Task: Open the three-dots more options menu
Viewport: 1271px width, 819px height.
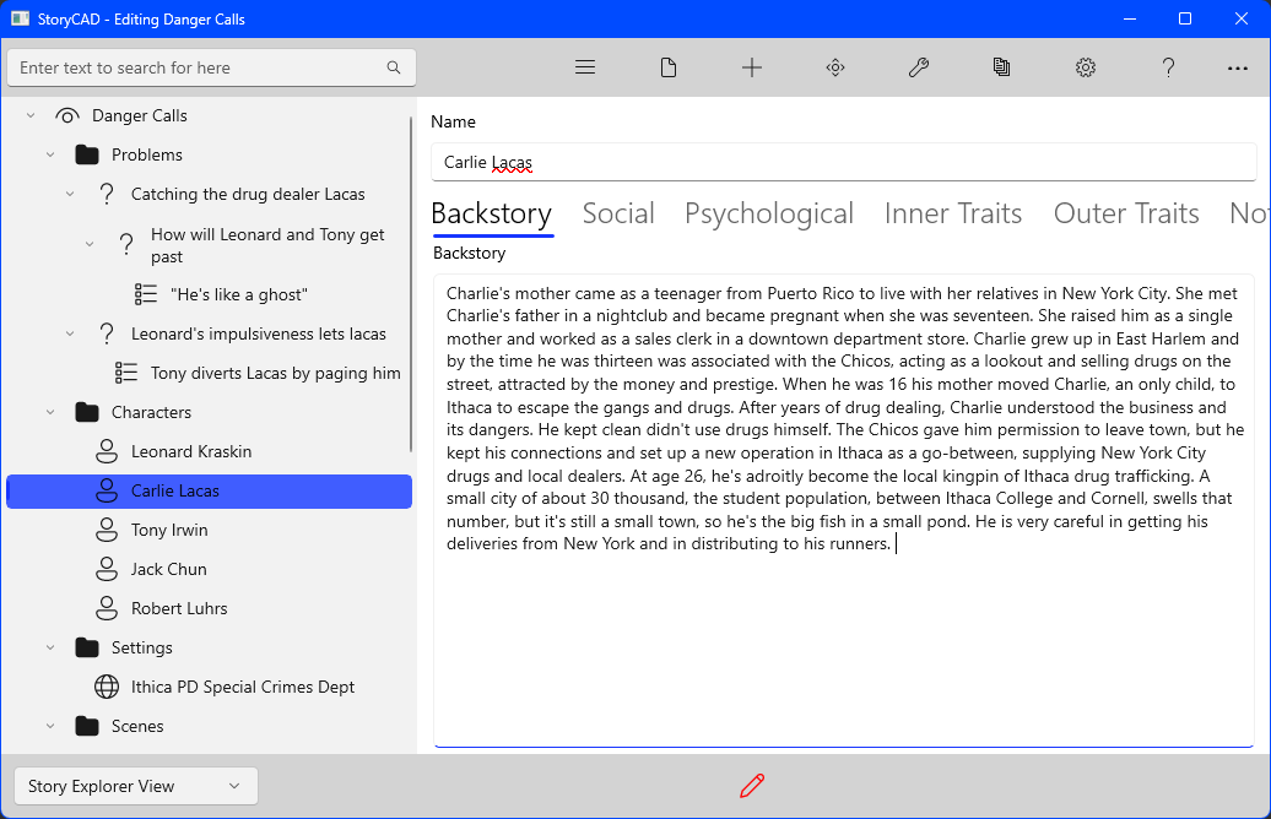Action: click(x=1237, y=68)
